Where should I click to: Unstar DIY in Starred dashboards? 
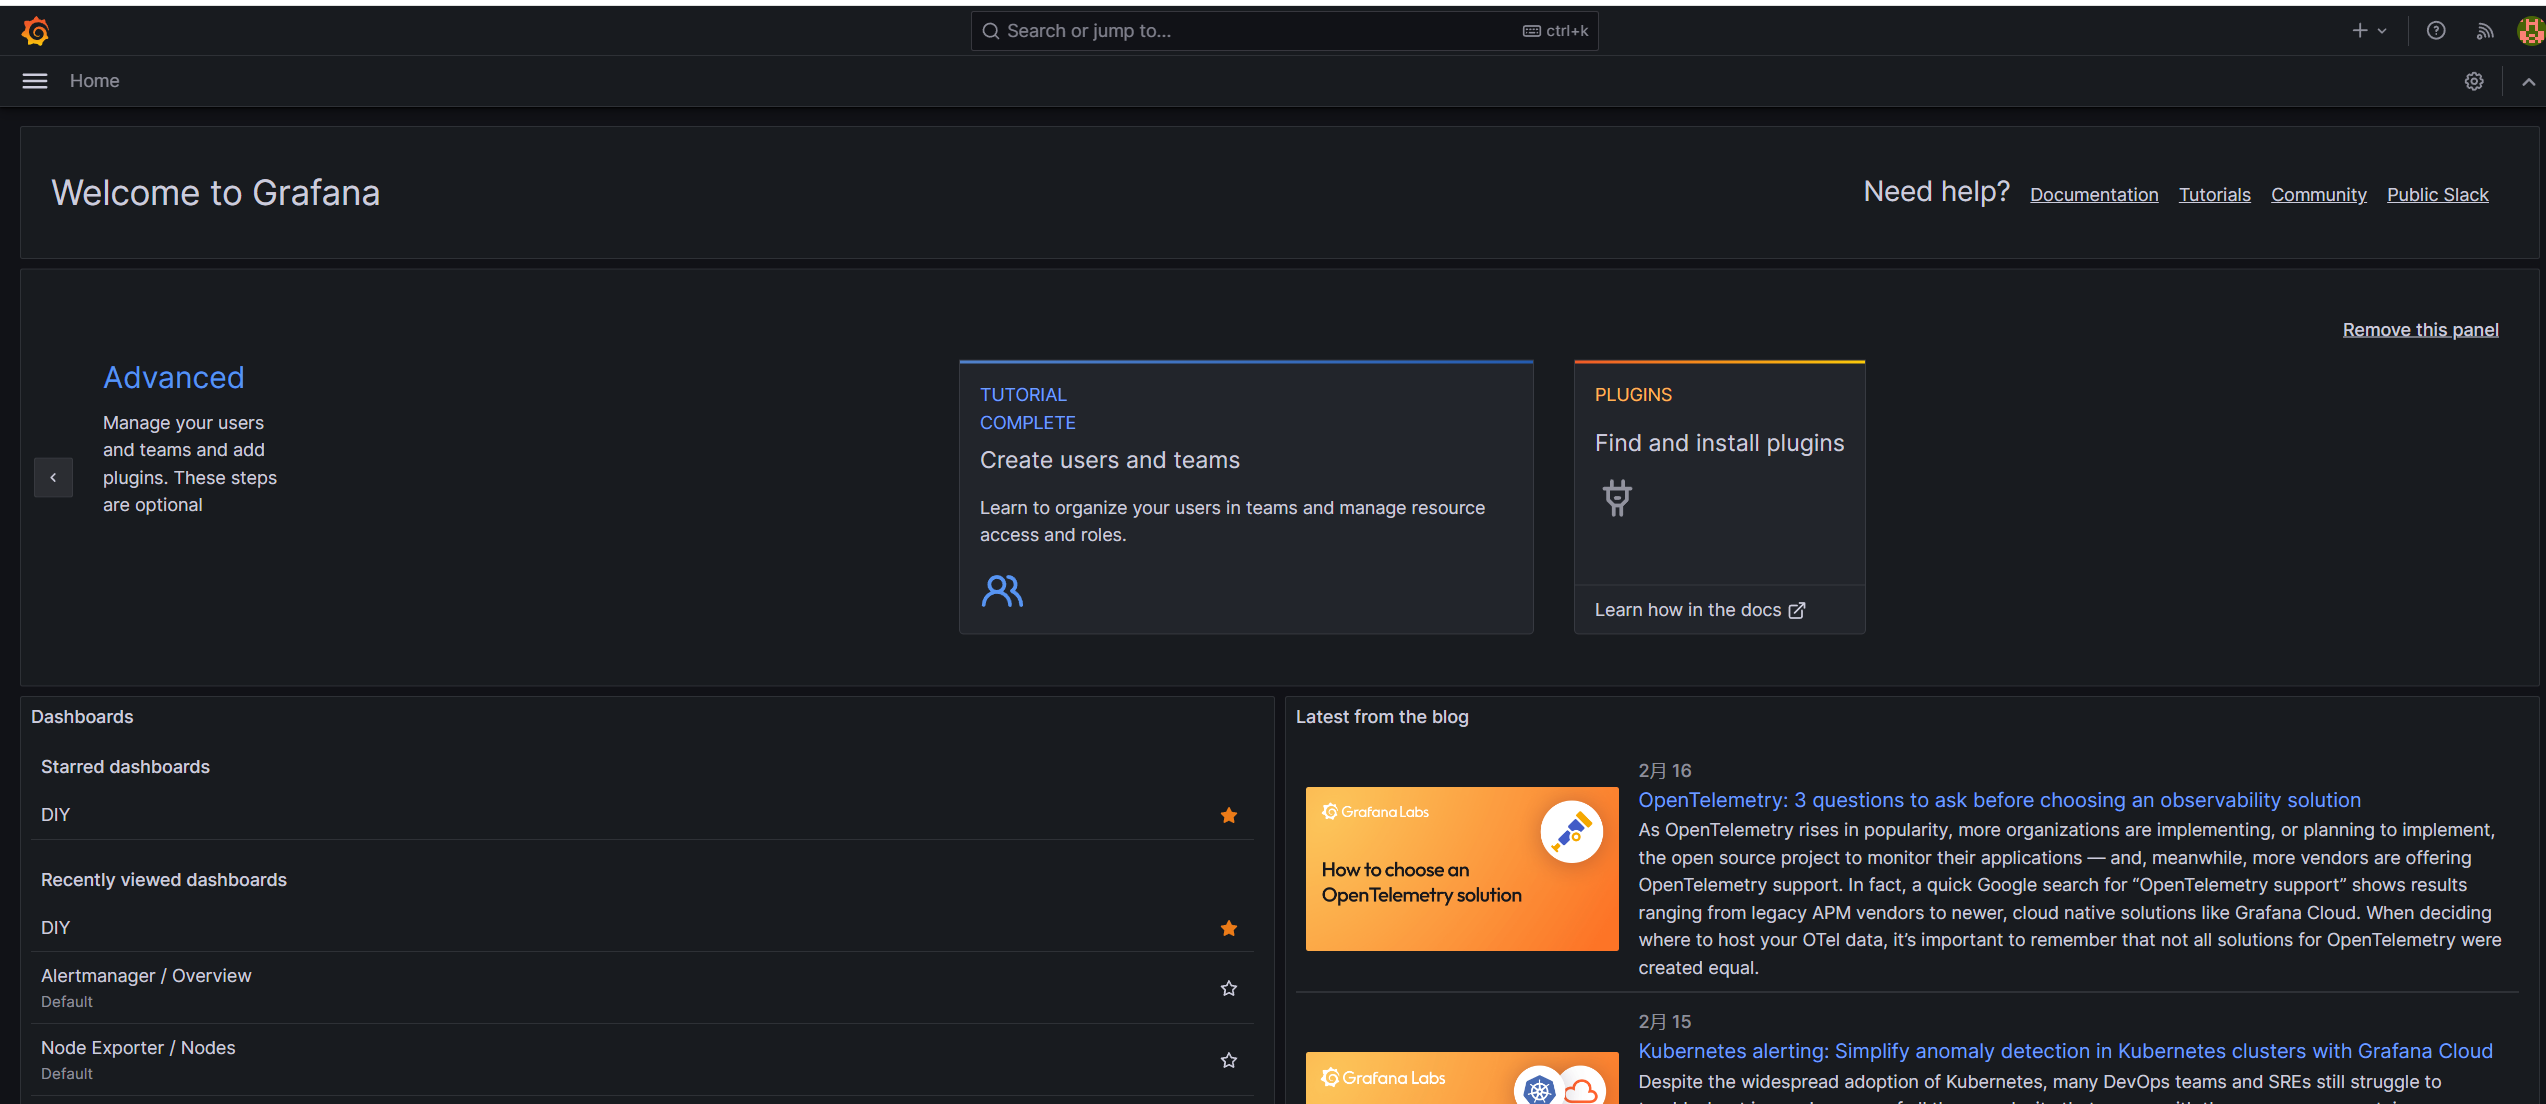(x=1229, y=816)
